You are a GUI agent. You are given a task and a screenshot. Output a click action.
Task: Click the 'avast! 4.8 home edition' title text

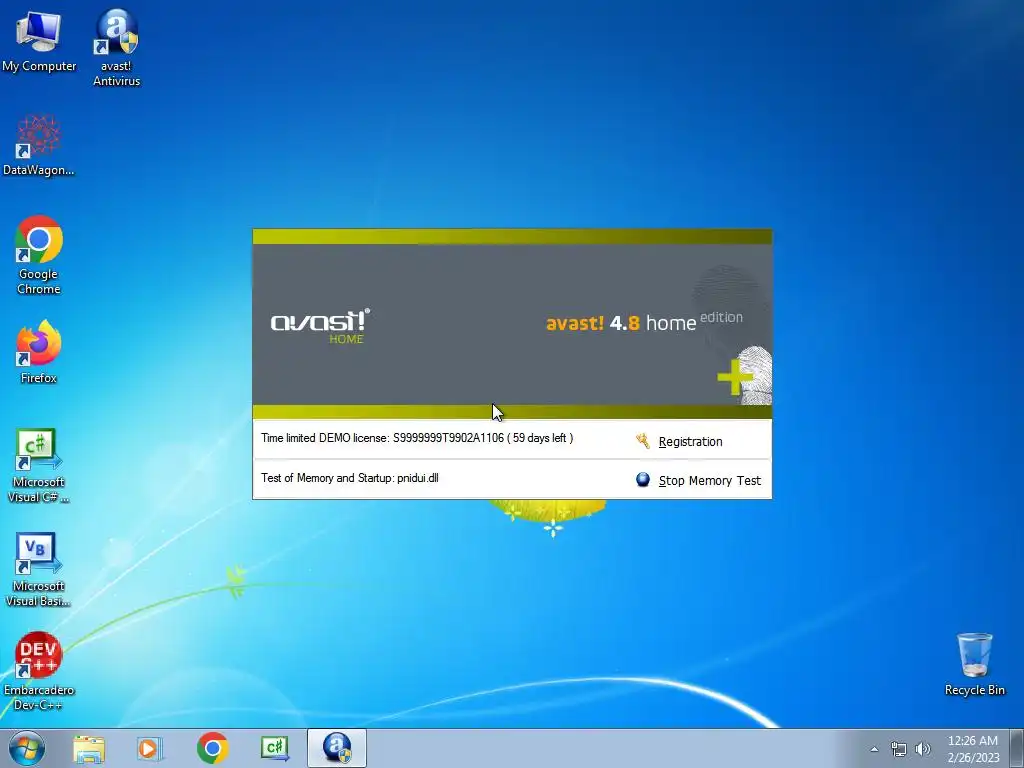[x=644, y=322]
